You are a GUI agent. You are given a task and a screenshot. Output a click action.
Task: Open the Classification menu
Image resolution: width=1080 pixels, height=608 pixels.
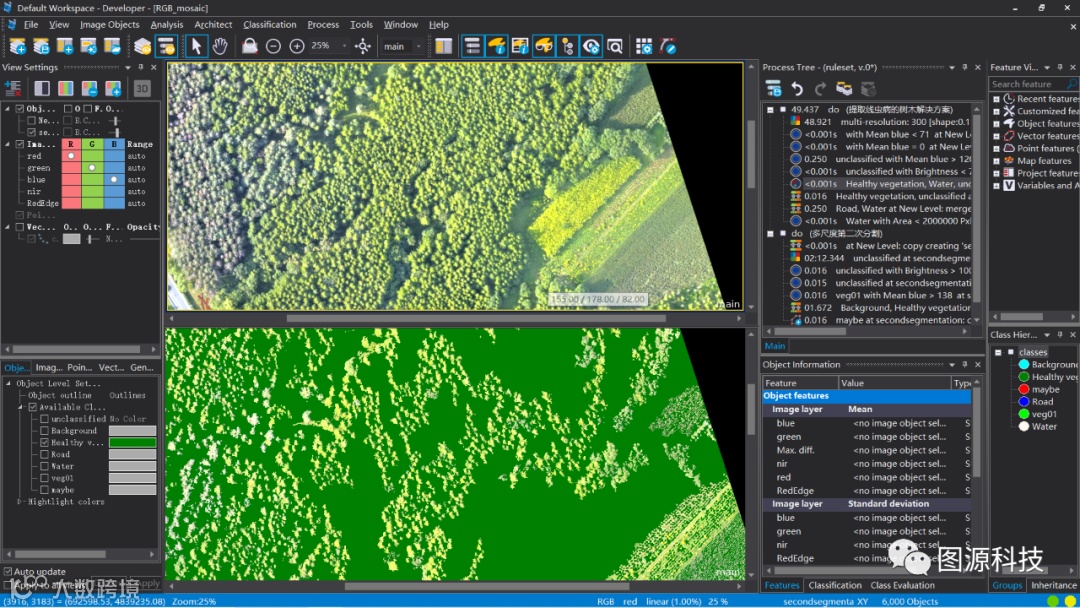[269, 24]
